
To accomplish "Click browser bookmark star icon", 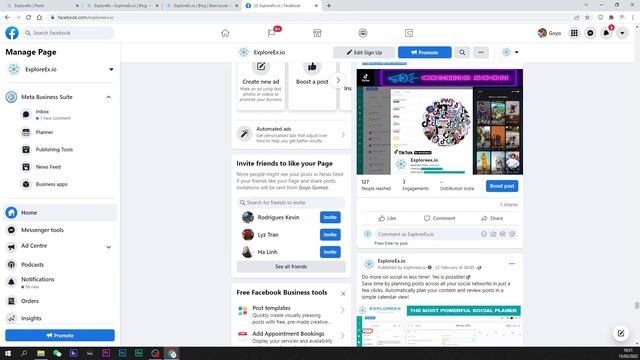I will (587, 18).
